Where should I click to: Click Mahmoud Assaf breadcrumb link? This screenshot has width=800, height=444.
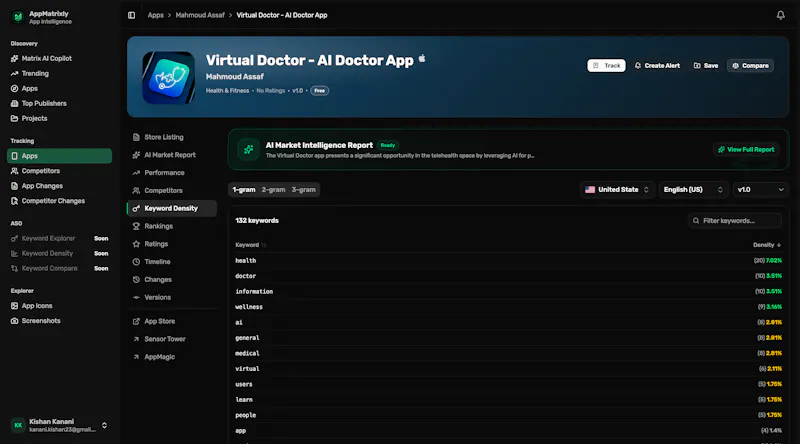[x=200, y=15]
